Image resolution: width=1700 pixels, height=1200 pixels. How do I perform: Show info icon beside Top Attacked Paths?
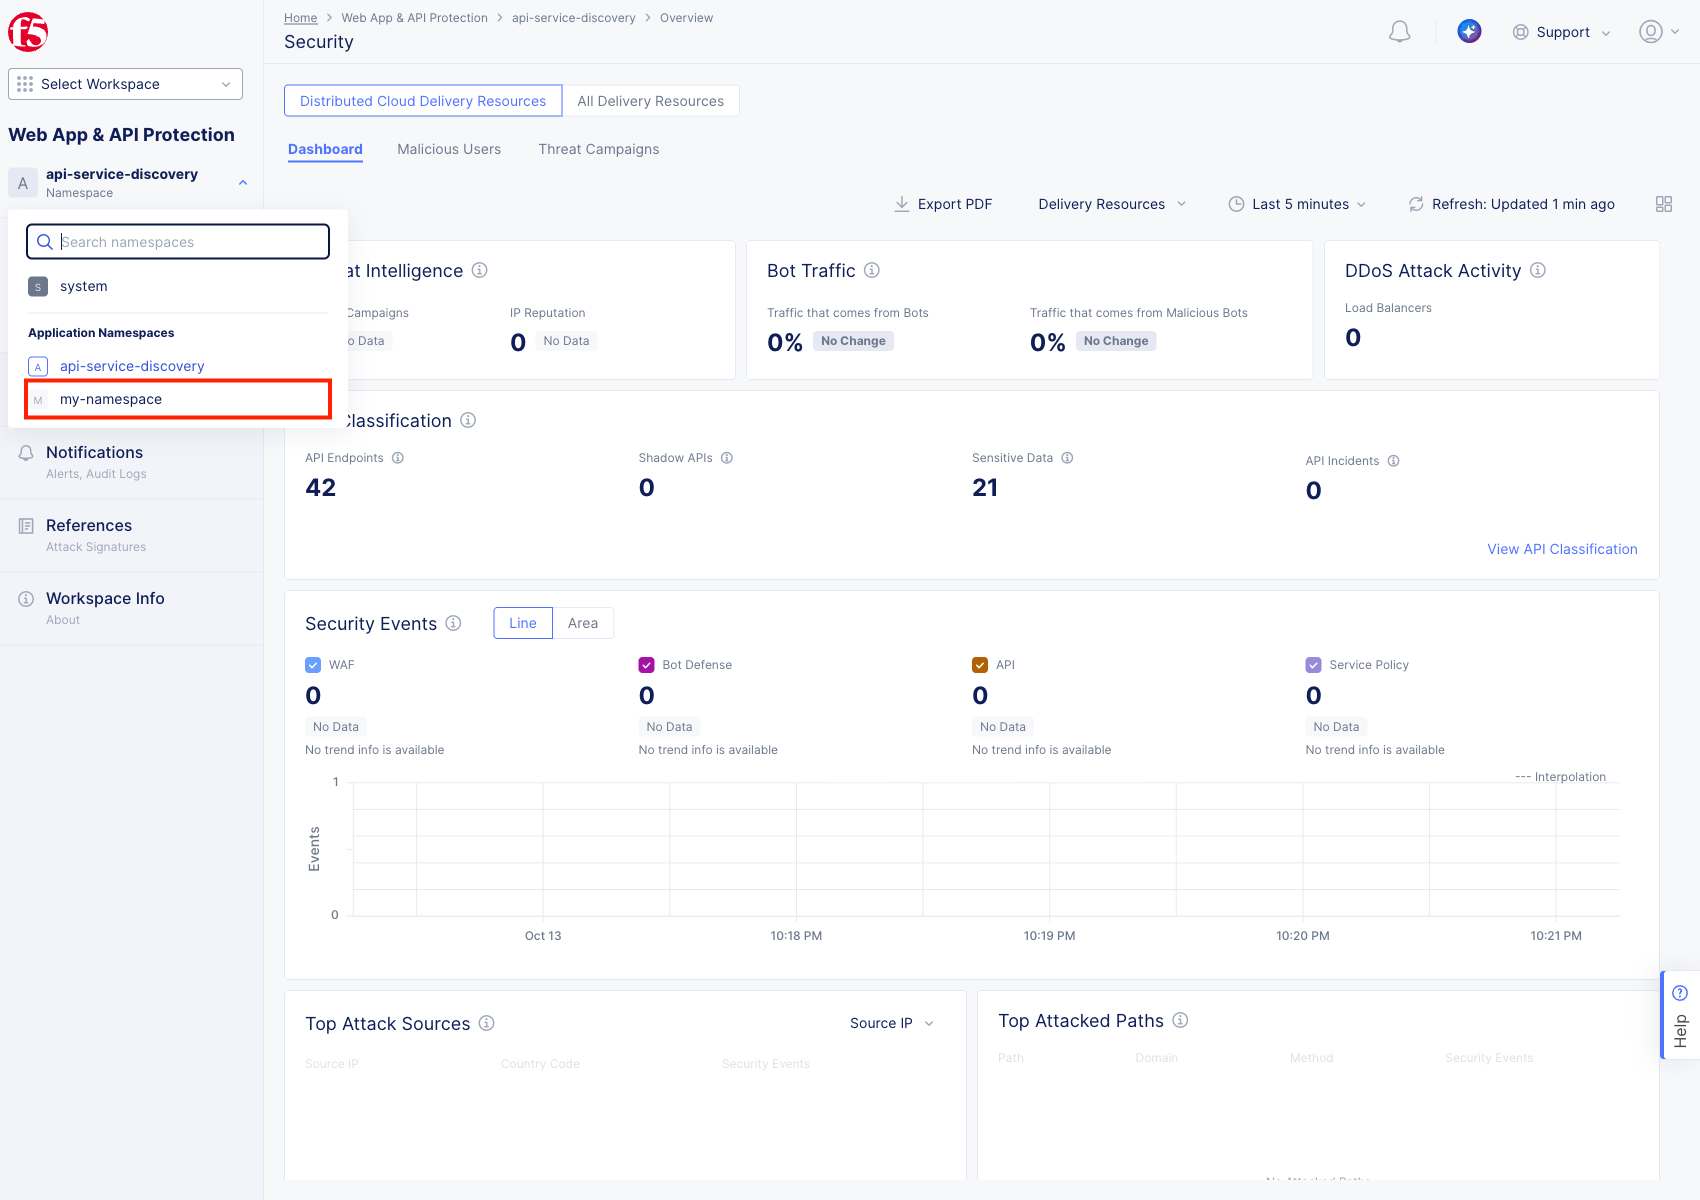1180,1020
